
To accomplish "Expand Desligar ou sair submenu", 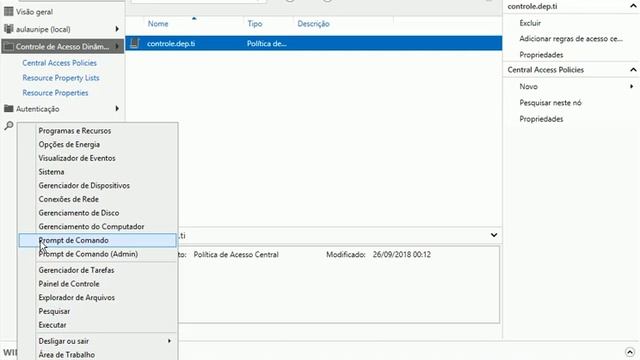I will [x=98, y=341].
